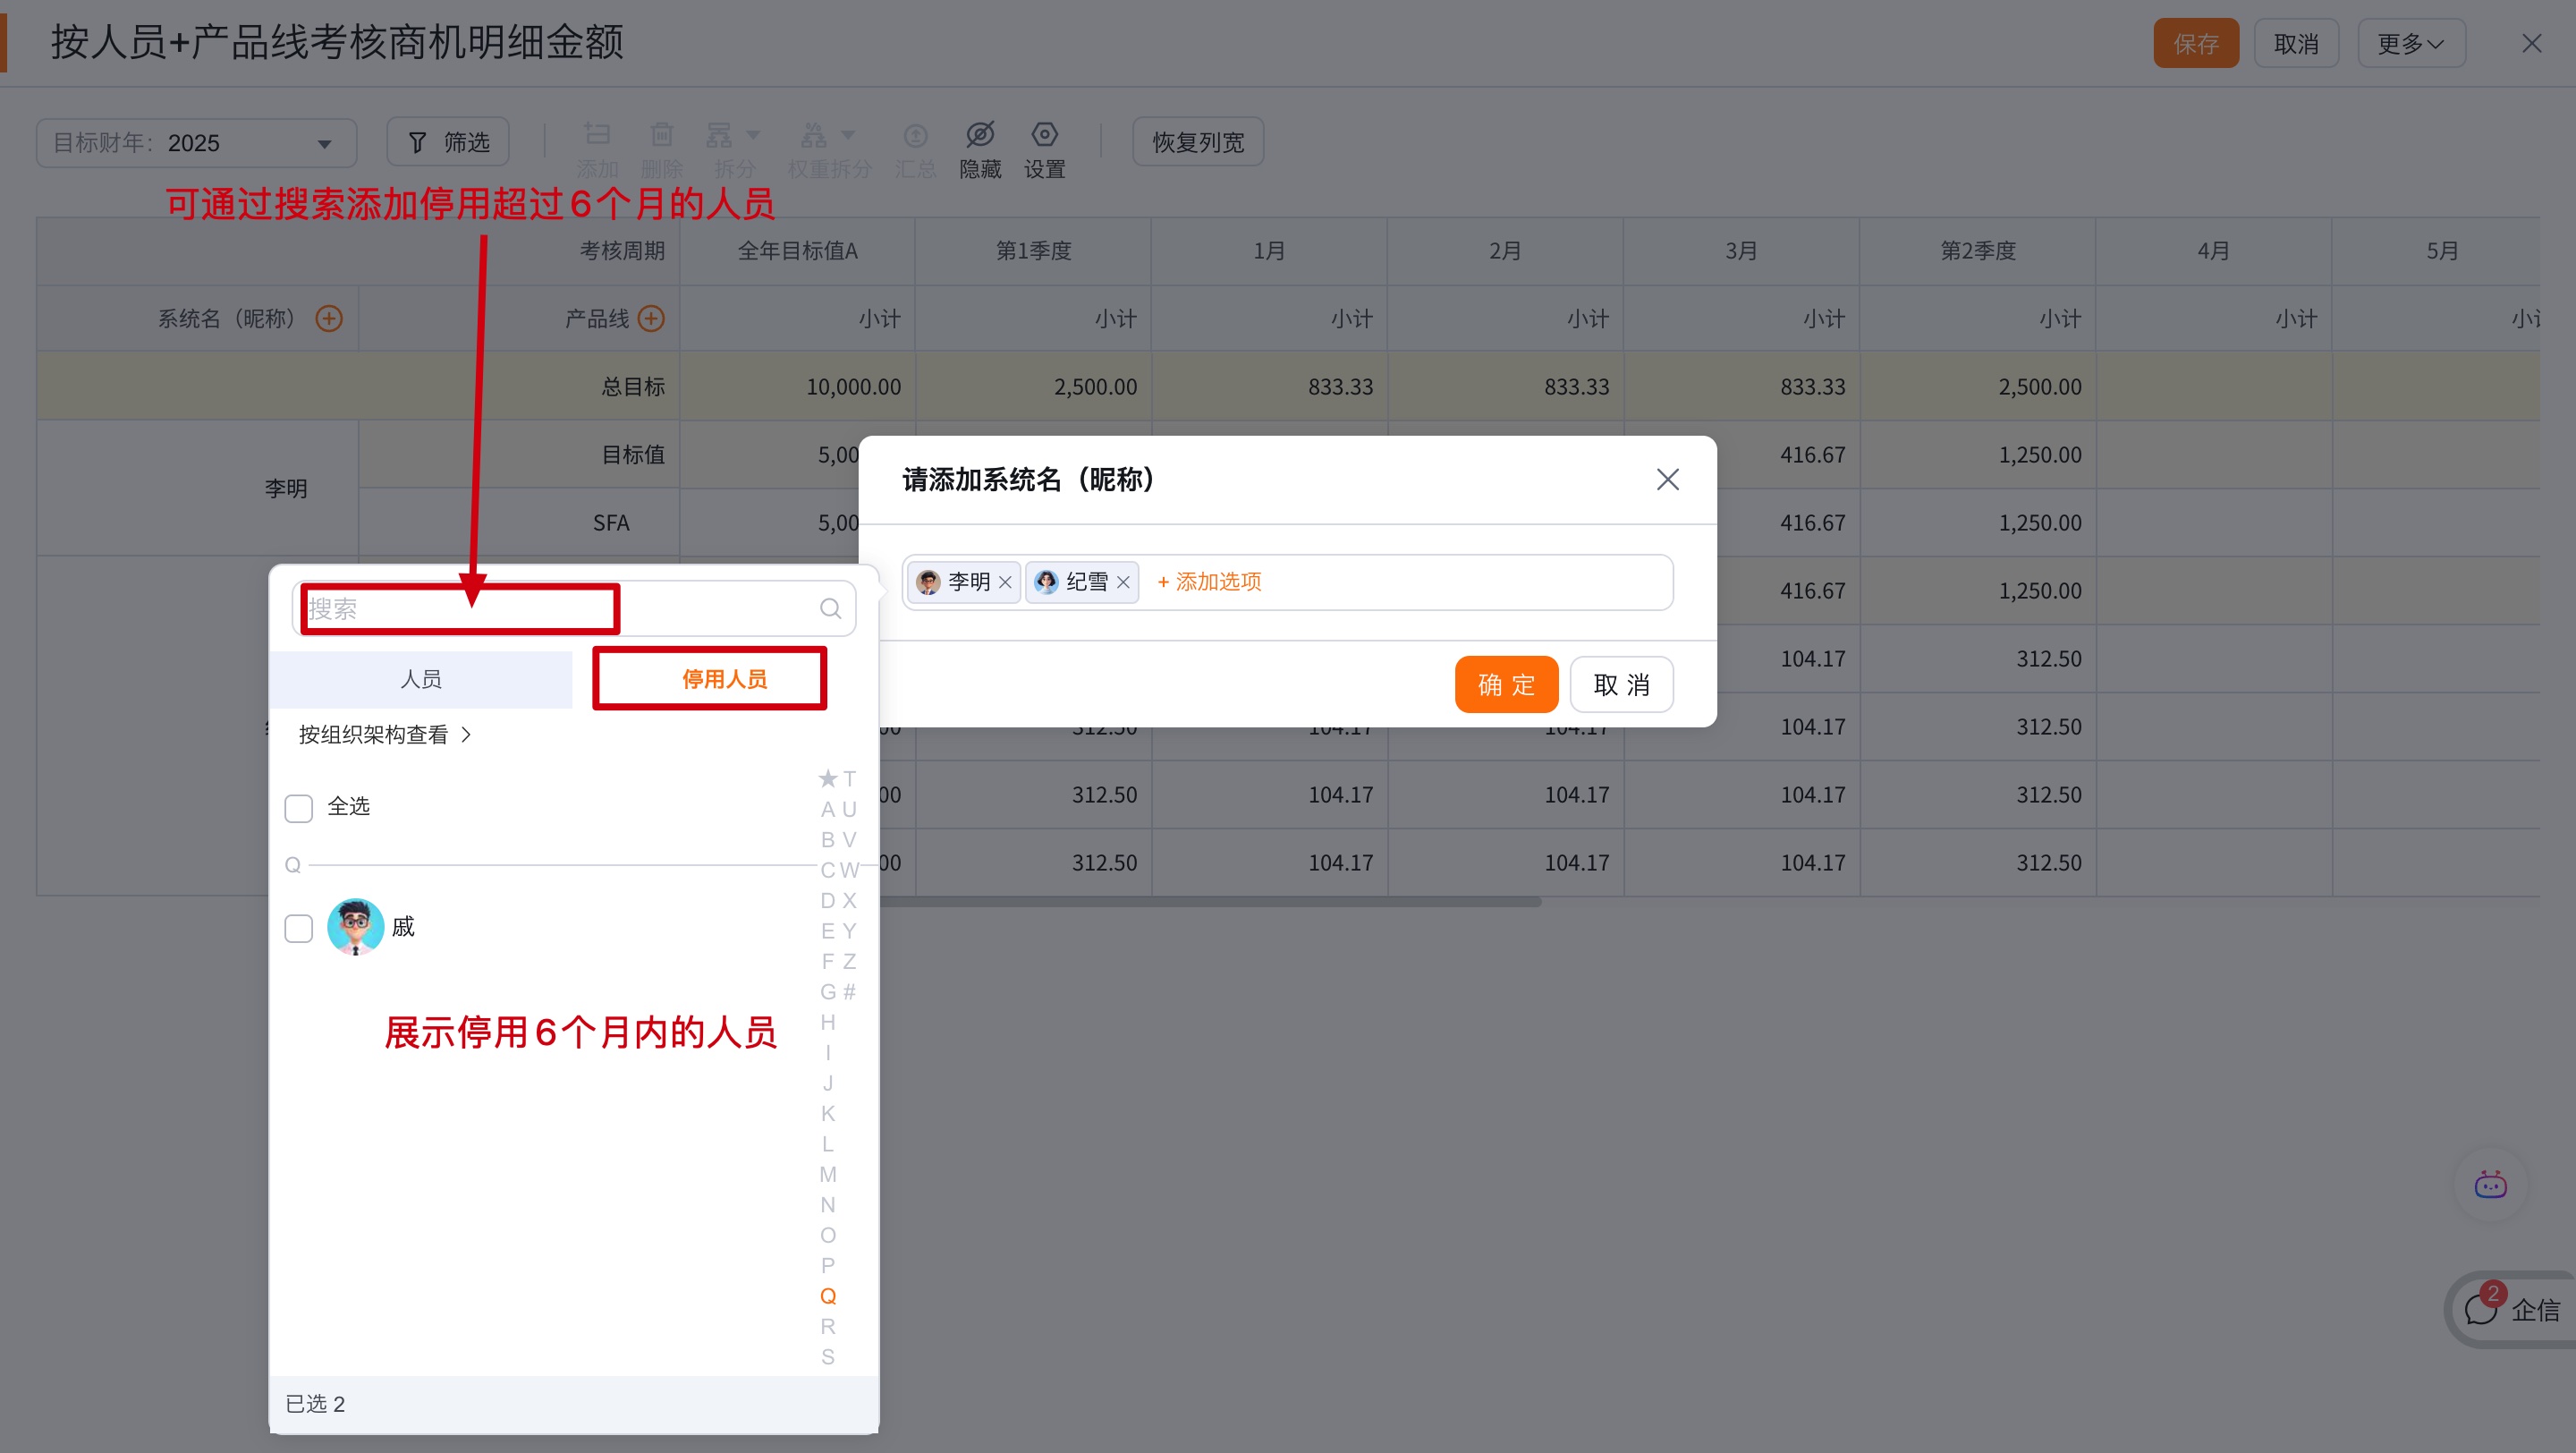Expand the 拆分 dropdown arrow
The width and height of the screenshot is (2576, 1453).
tap(753, 135)
